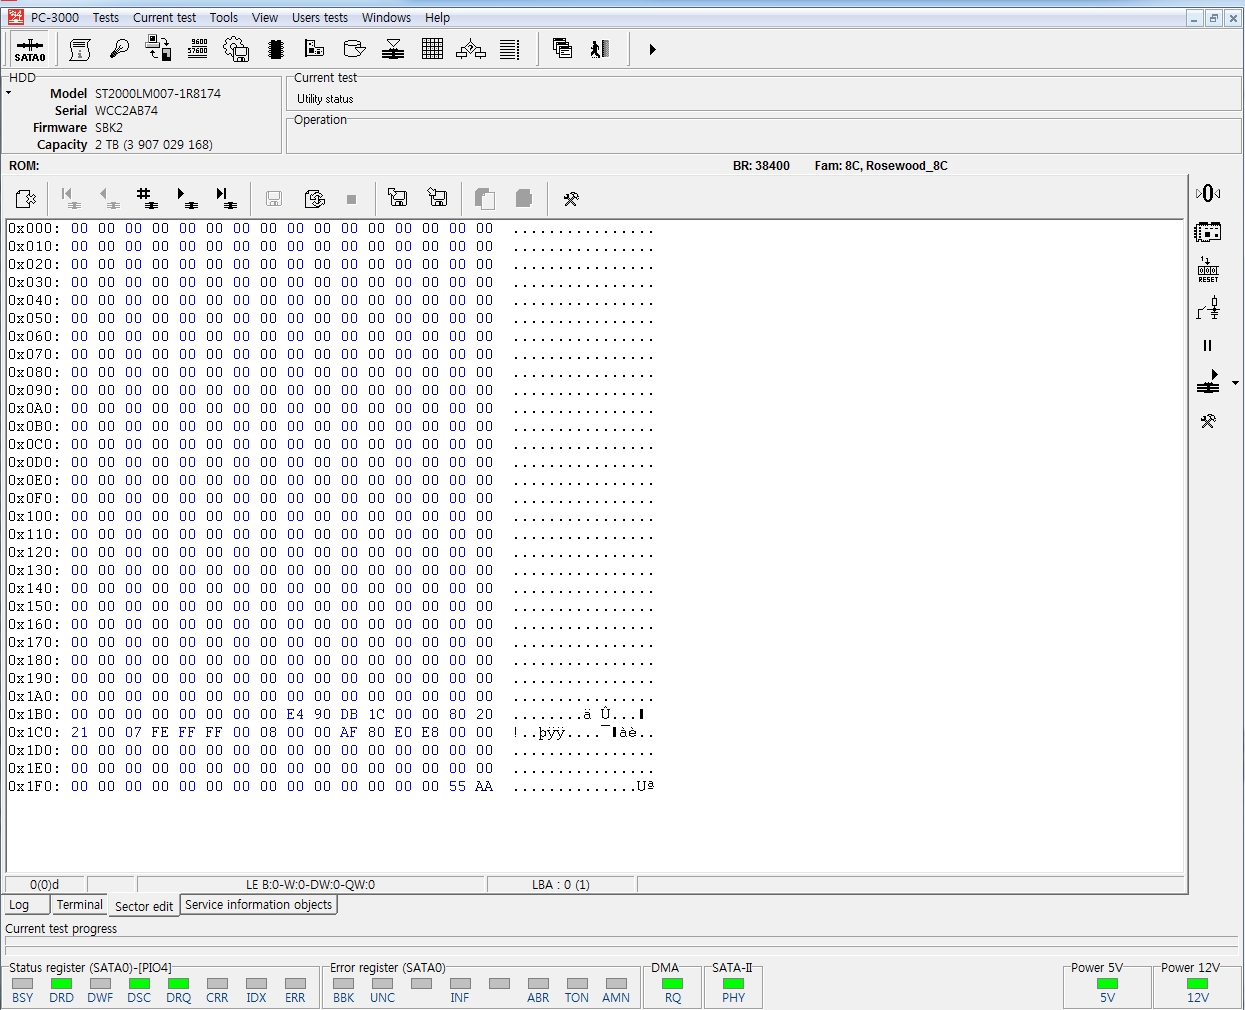This screenshot has width=1245, height=1010.
Task: Click the SATA0 port selection icon
Action: coord(30,49)
